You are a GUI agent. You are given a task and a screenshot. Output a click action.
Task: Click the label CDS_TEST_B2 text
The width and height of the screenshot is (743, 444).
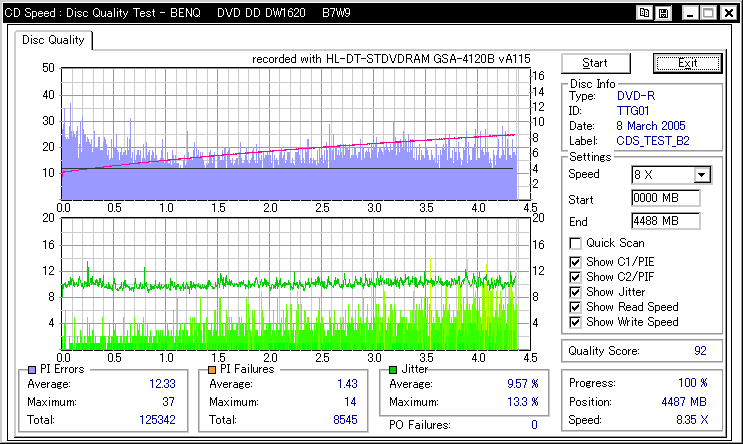[652, 141]
